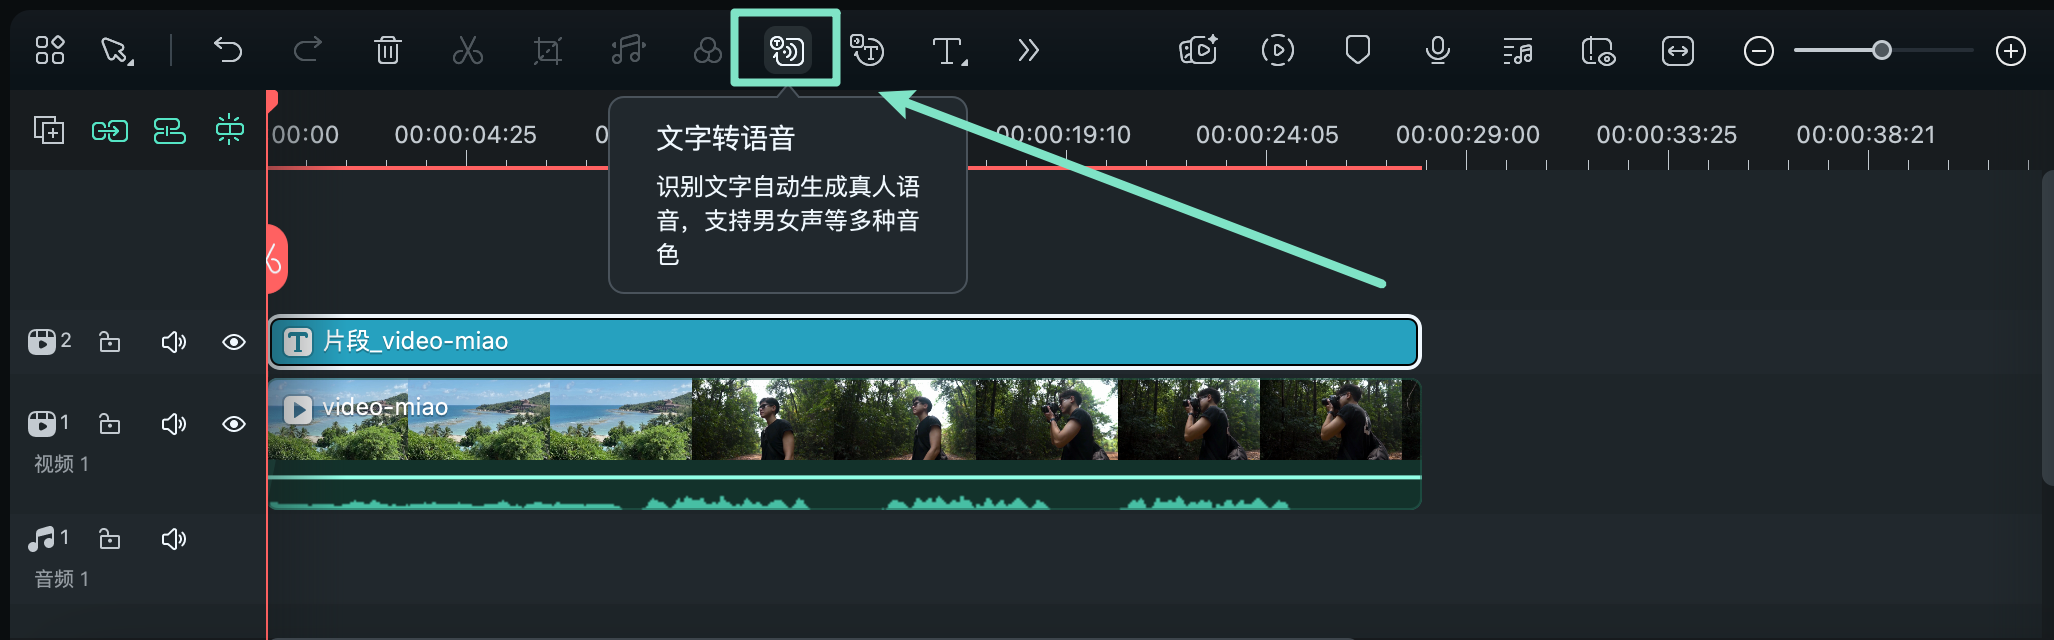Screen dimensions: 2054x640
Task: Click the video track 1 icon
Action: pyautogui.click(x=42, y=424)
